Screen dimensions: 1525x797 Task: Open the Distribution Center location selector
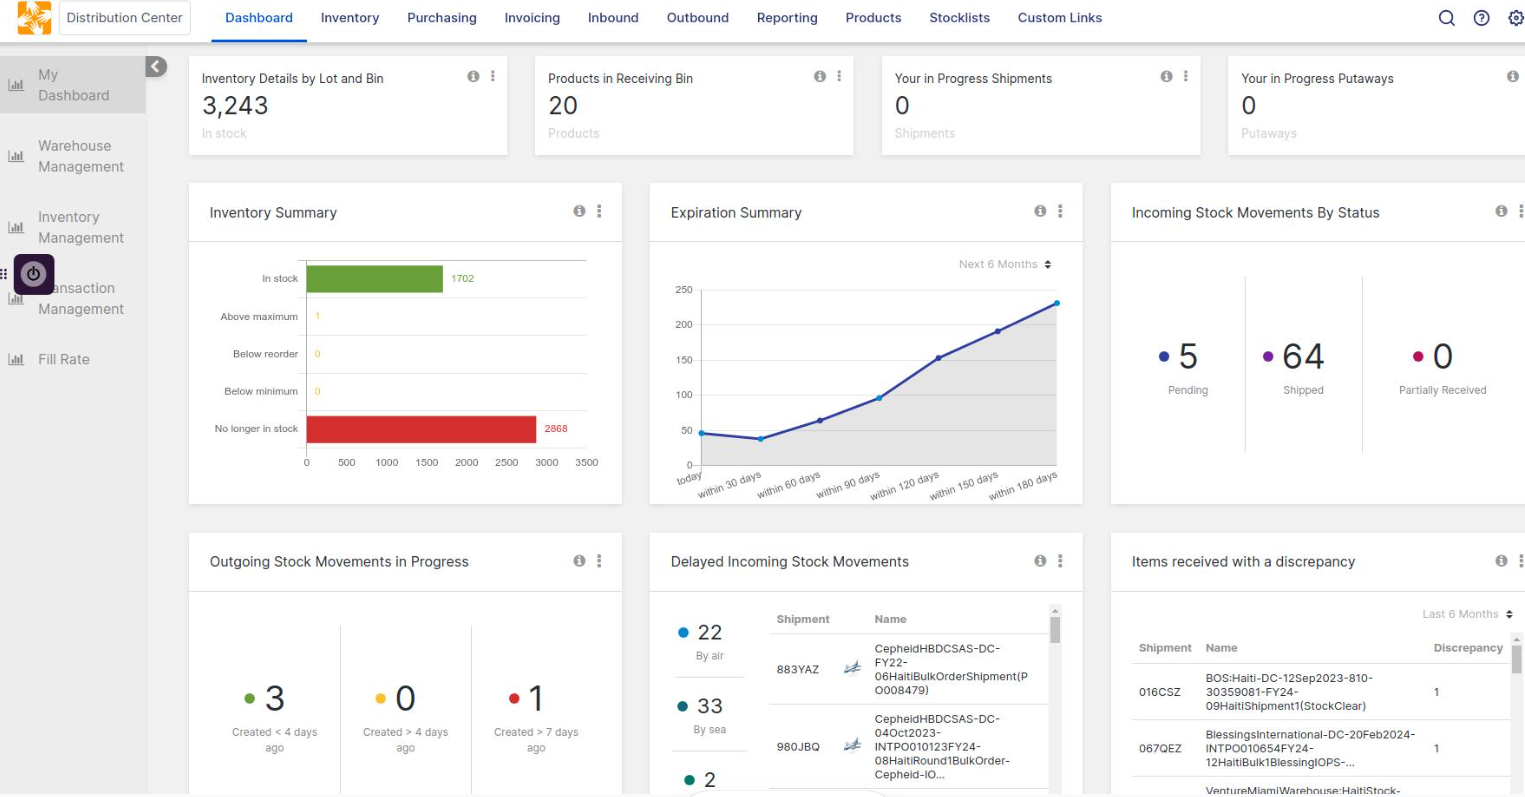[x=125, y=18]
